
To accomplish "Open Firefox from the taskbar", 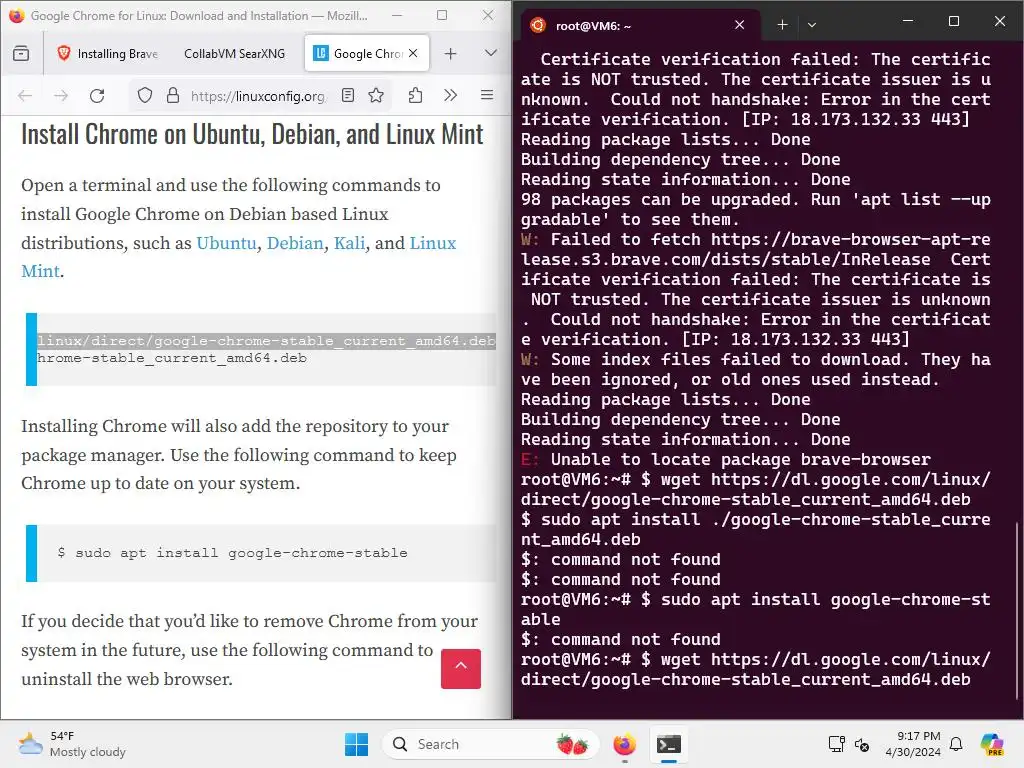I will pos(625,744).
